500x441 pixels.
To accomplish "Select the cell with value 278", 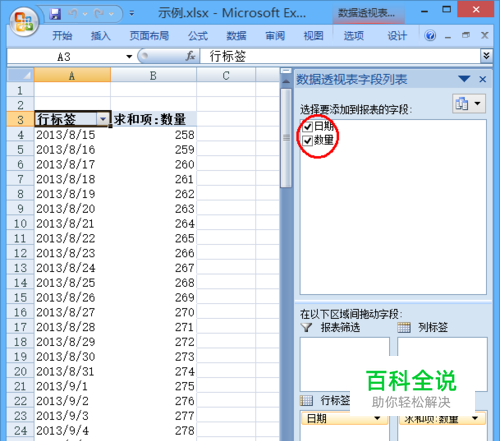I will (x=153, y=430).
